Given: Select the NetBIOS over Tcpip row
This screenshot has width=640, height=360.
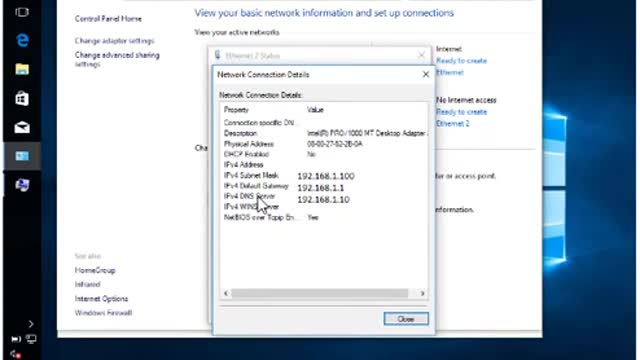Looking at the screenshot, I should pyautogui.click(x=324, y=218).
